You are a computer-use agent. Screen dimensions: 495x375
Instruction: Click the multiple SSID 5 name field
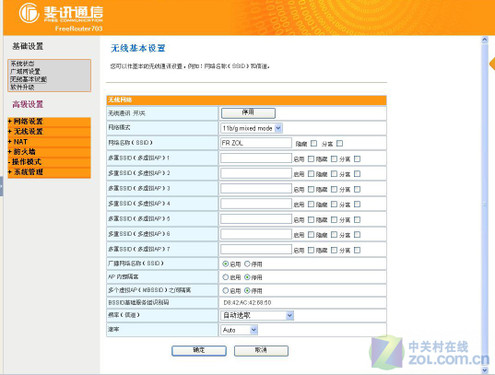pyautogui.click(x=256, y=219)
